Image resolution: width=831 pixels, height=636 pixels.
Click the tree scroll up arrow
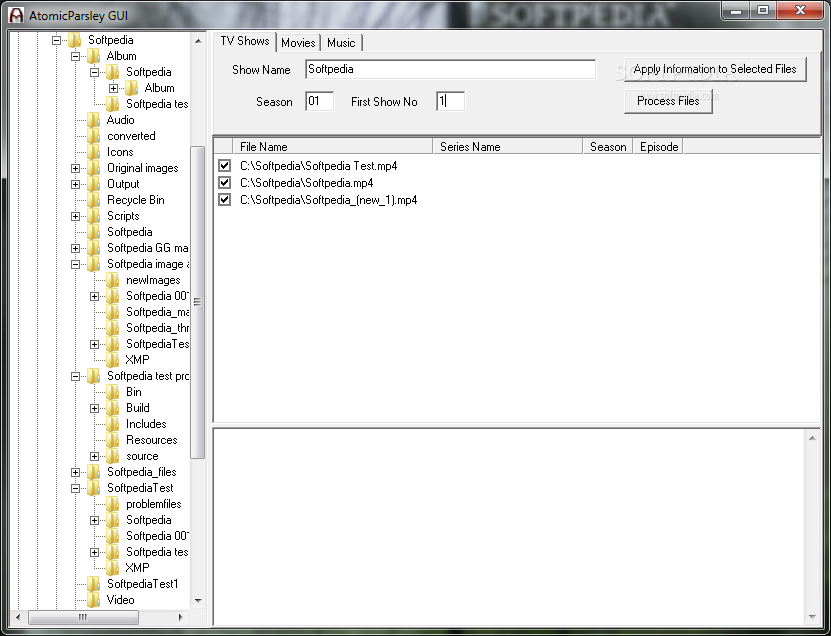198,41
